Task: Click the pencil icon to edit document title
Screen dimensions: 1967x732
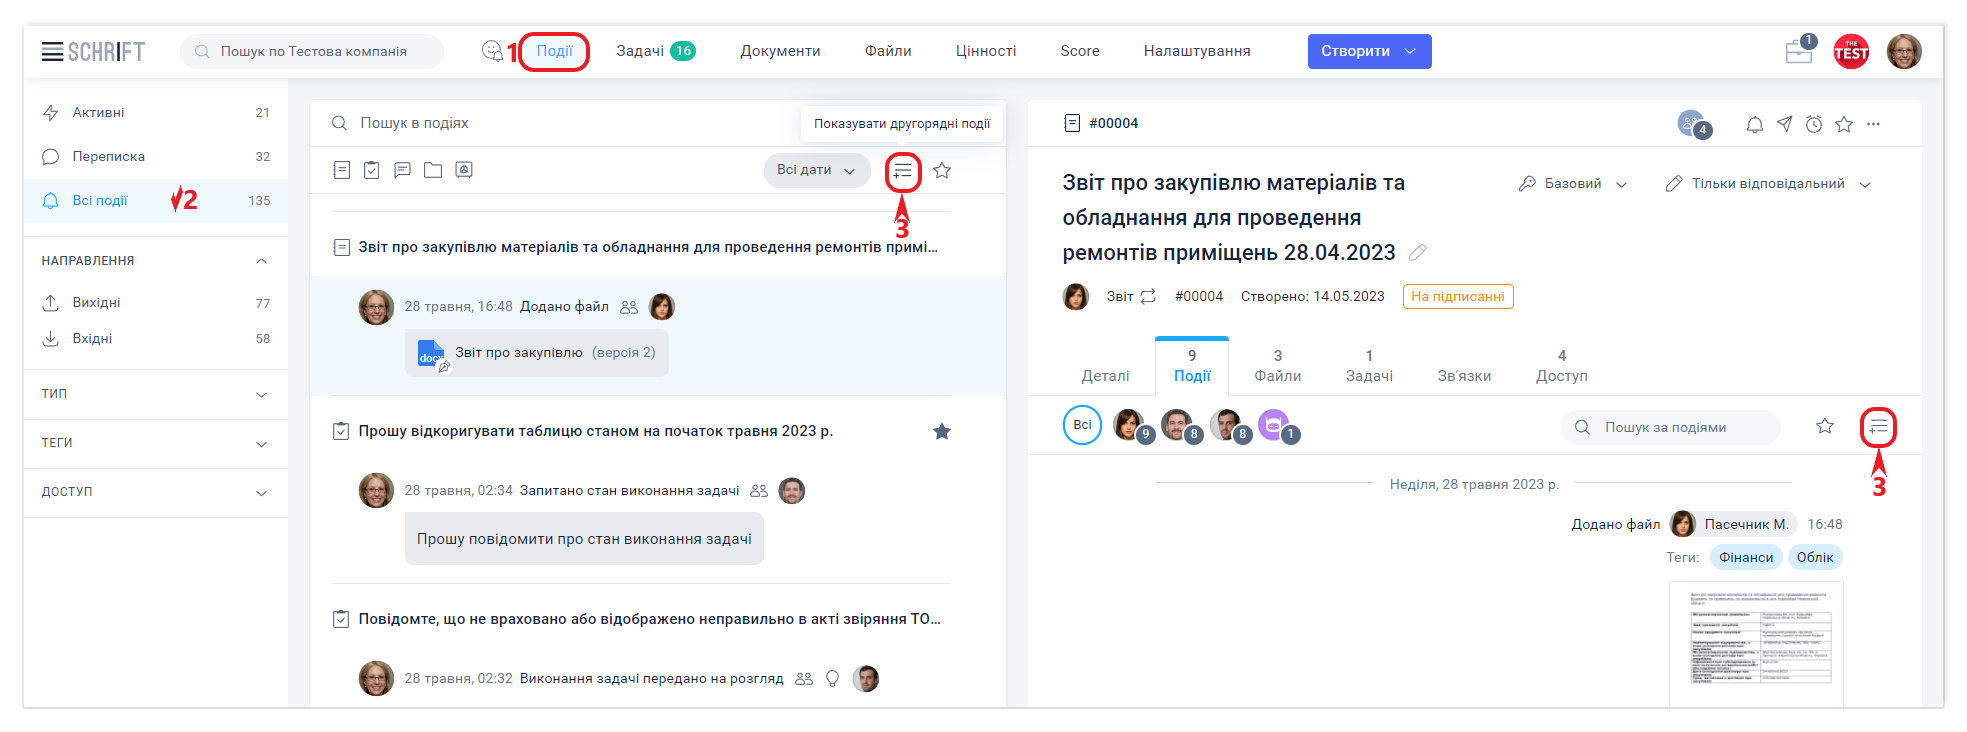Action: [1417, 253]
